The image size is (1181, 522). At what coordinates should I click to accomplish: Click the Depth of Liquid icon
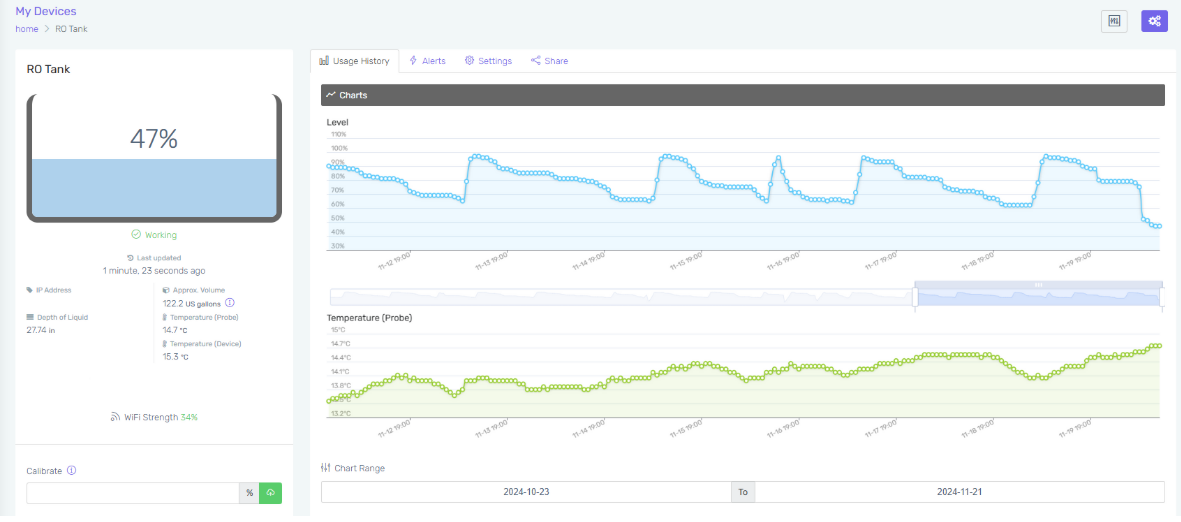point(29,317)
